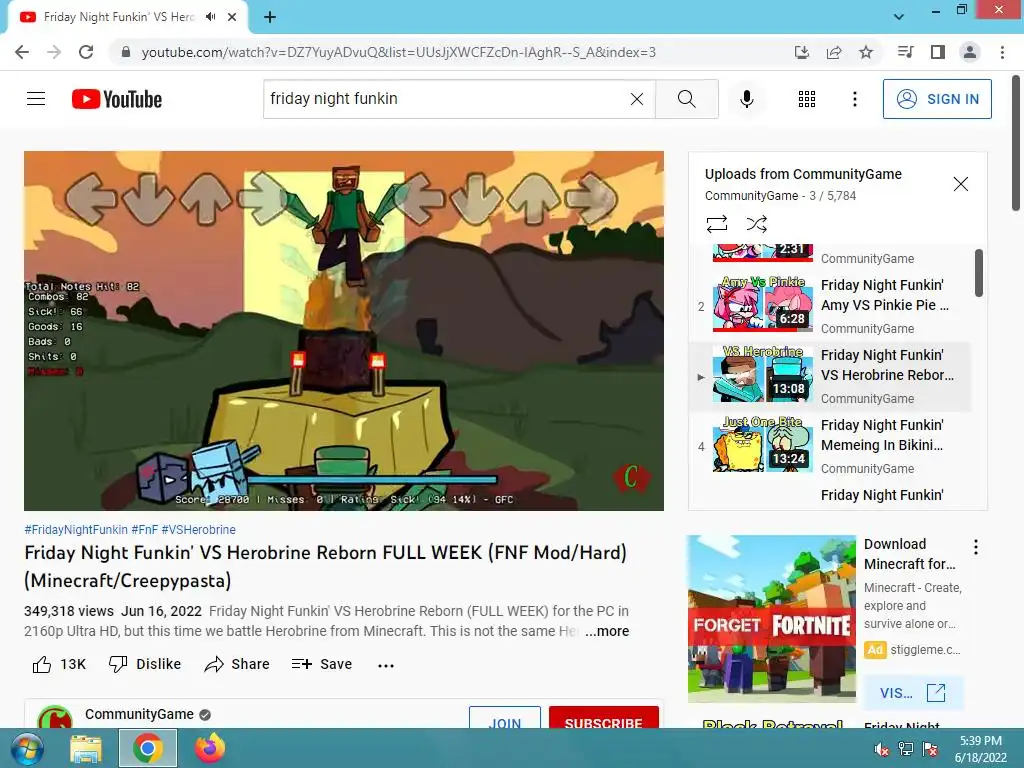1024x768 pixels.
Task: Open the Minecraft ad options menu
Action: (x=976, y=547)
